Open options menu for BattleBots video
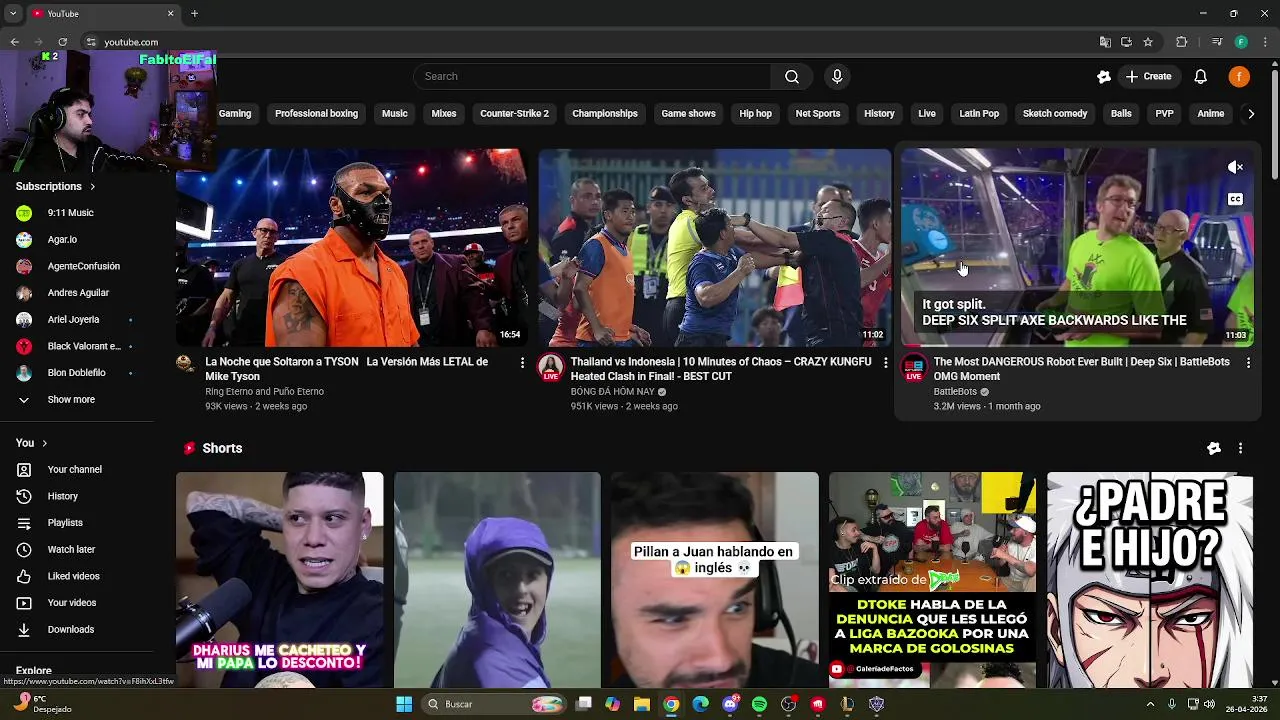Image resolution: width=1280 pixels, height=720 pixels. 1248,362
